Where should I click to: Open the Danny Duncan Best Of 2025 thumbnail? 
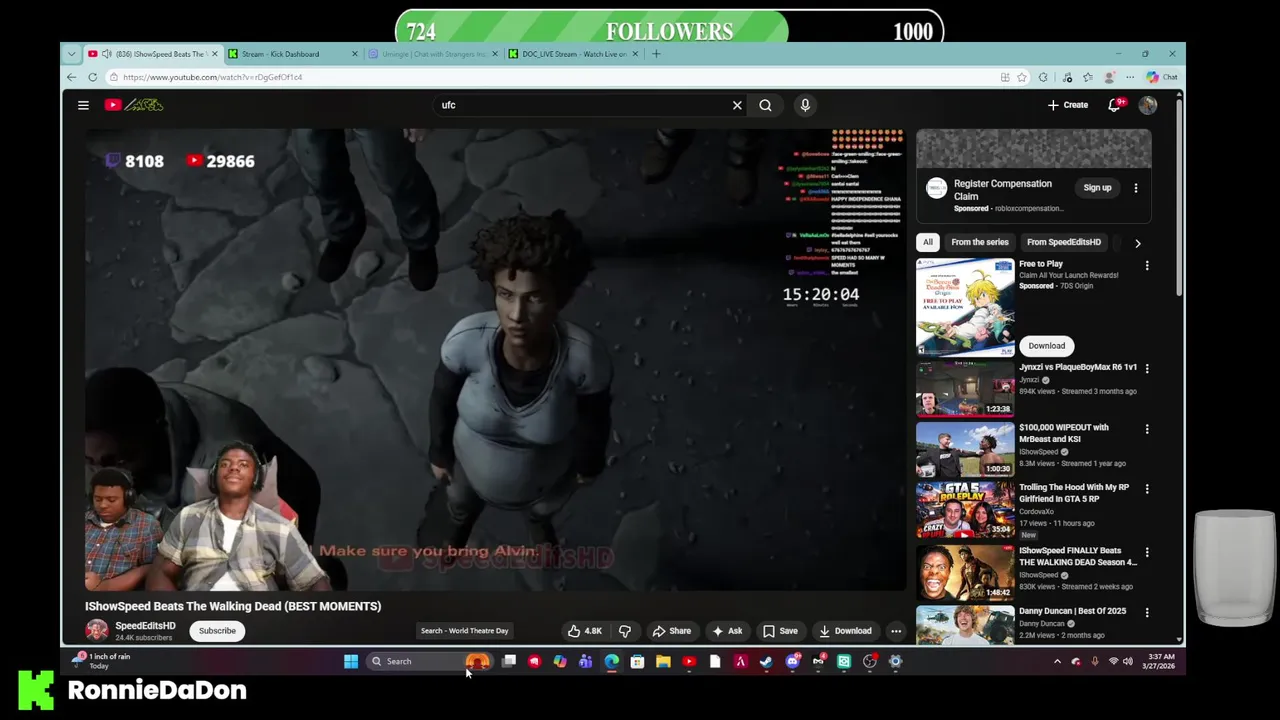[x=965, y=625]
